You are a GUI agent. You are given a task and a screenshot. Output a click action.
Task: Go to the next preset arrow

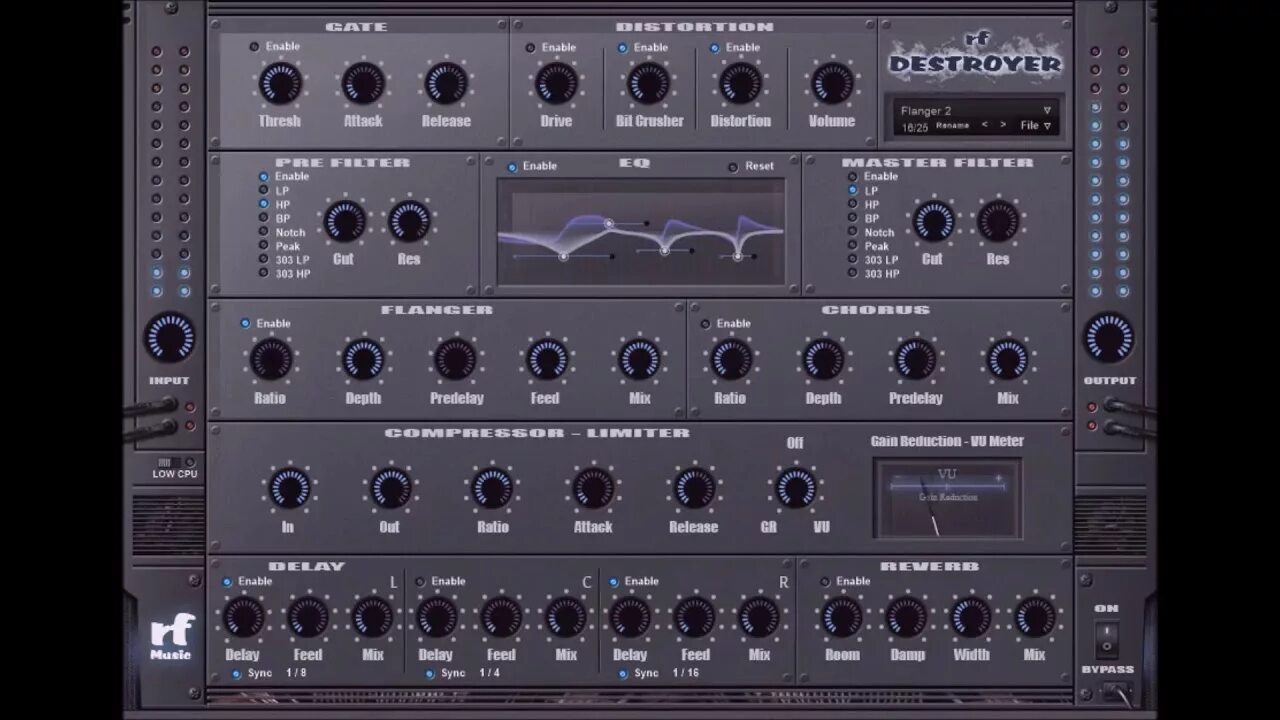pos(1003,126)
